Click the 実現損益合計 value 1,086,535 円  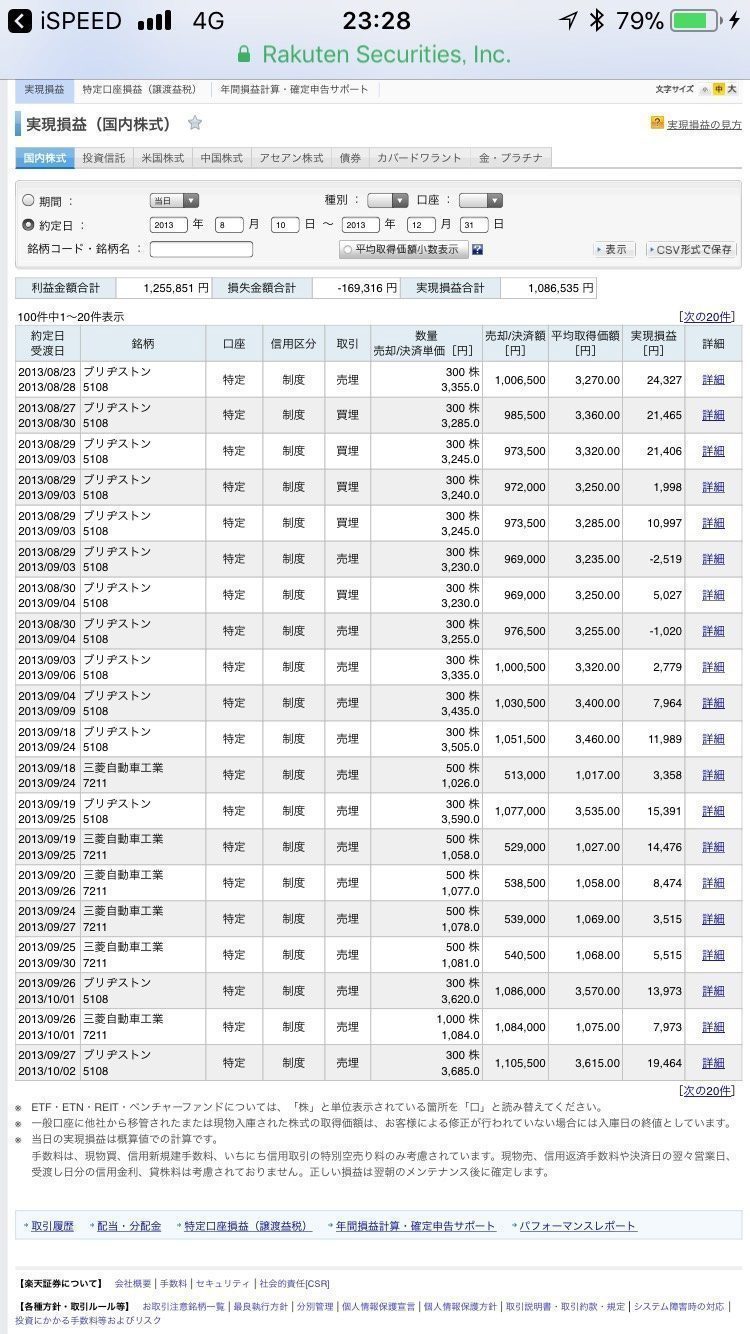548,288
